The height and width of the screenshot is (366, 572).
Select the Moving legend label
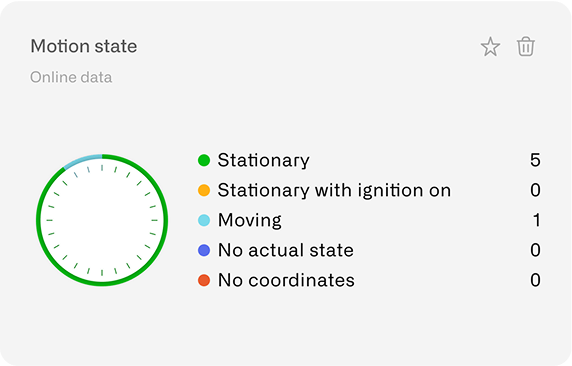coord(250,220)
